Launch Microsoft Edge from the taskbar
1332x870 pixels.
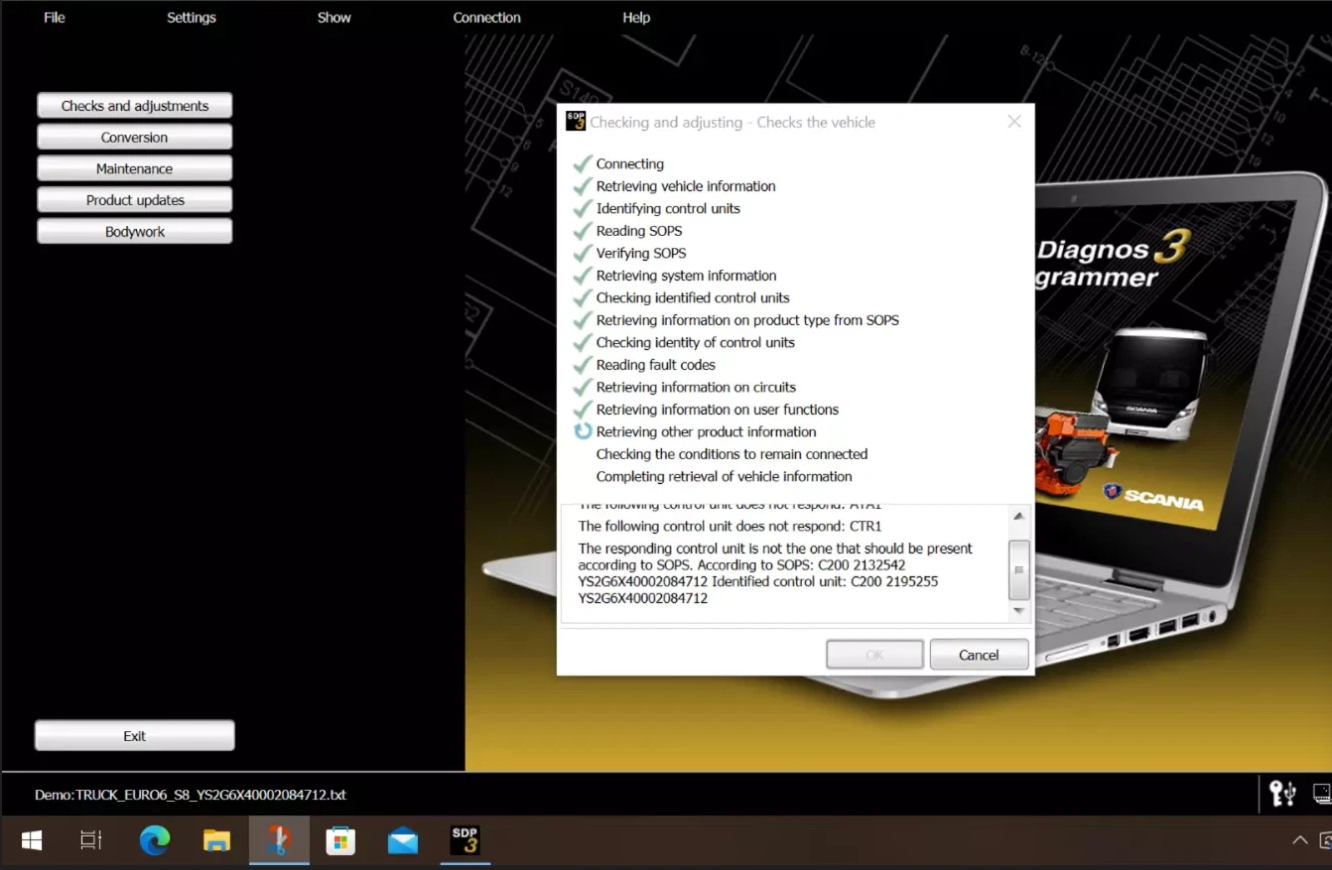pos(155,840)
